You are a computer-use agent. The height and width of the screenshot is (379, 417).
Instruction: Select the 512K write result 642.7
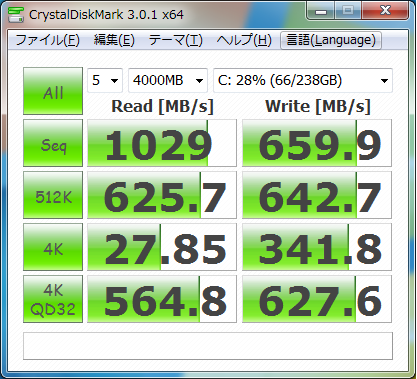point(317,195)
